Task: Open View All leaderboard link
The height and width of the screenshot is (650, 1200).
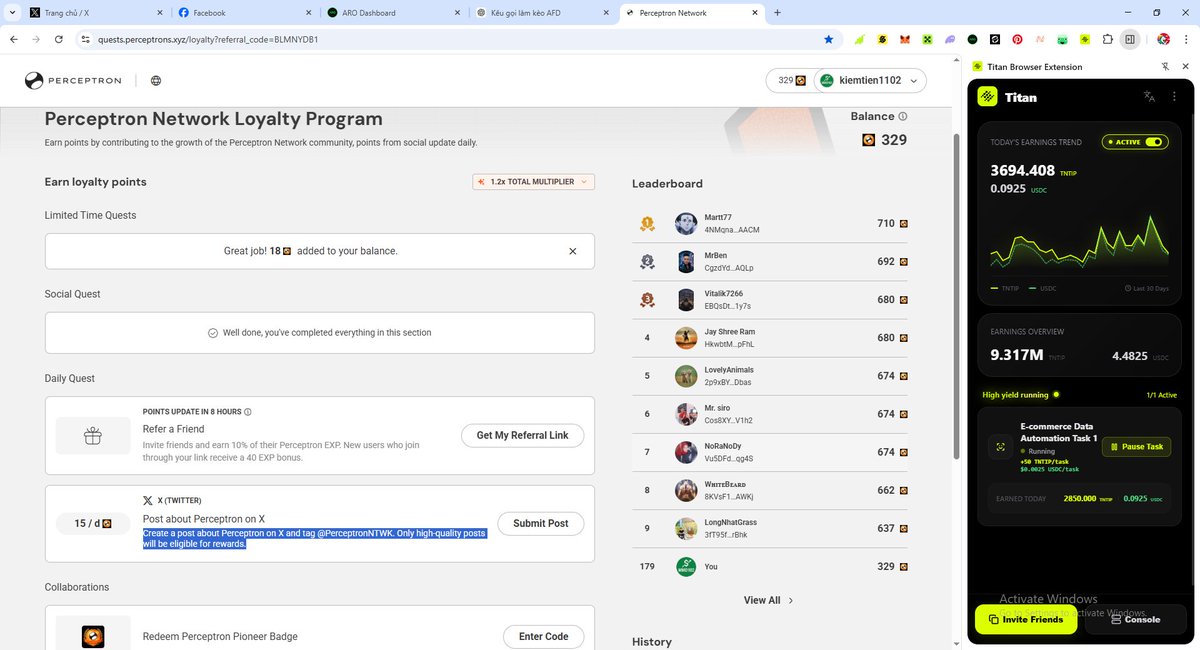Action: [768, 600]
